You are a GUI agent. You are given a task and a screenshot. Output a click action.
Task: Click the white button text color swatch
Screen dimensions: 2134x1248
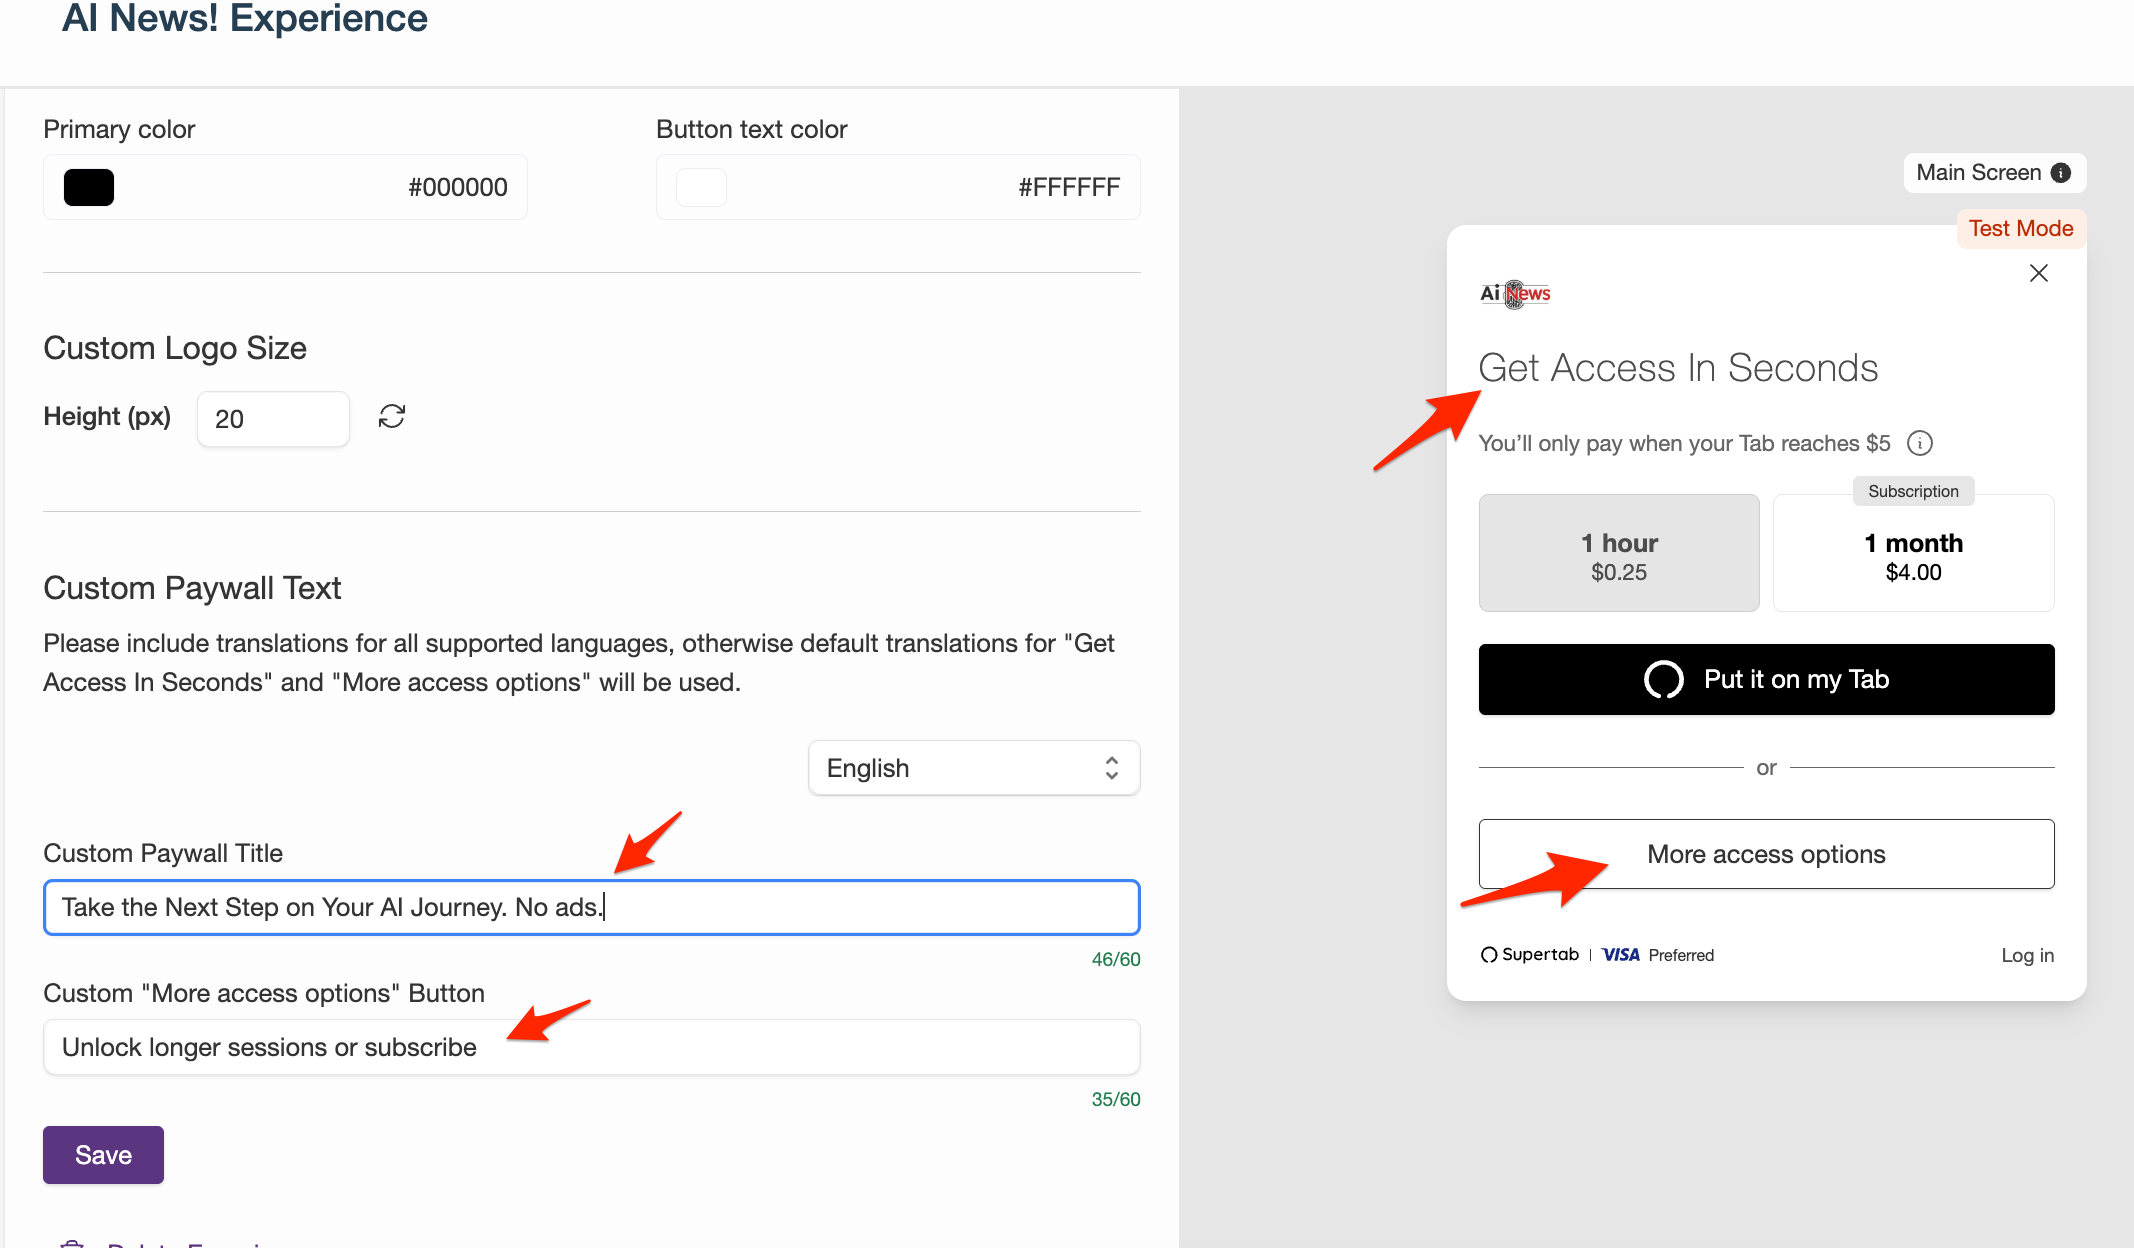pos(701,187)
